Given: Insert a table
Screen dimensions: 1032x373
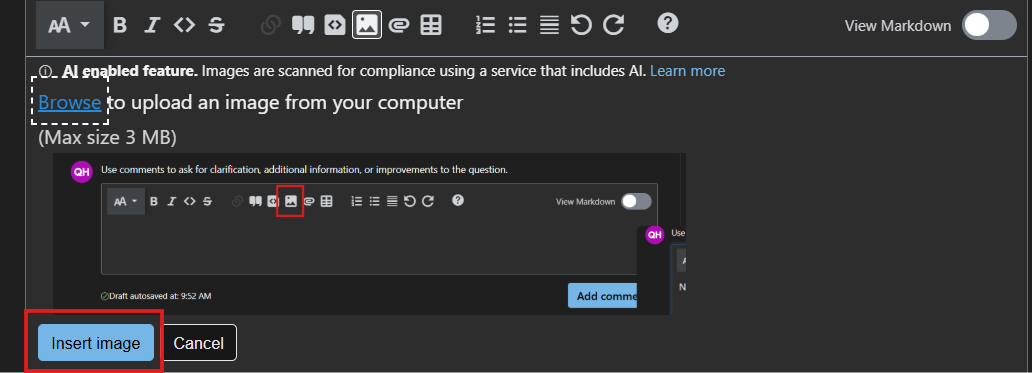Looking at the screenshot, I should pos(431,25).
